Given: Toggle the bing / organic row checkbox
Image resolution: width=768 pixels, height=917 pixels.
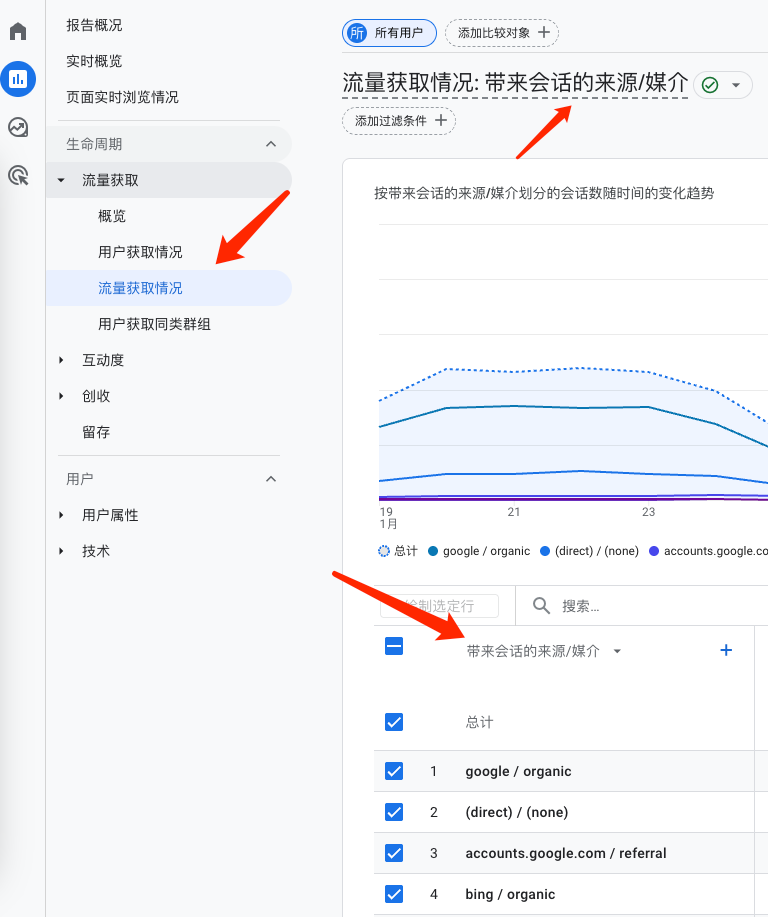Looking at the screenshot, I should click(x=394, y=894).
